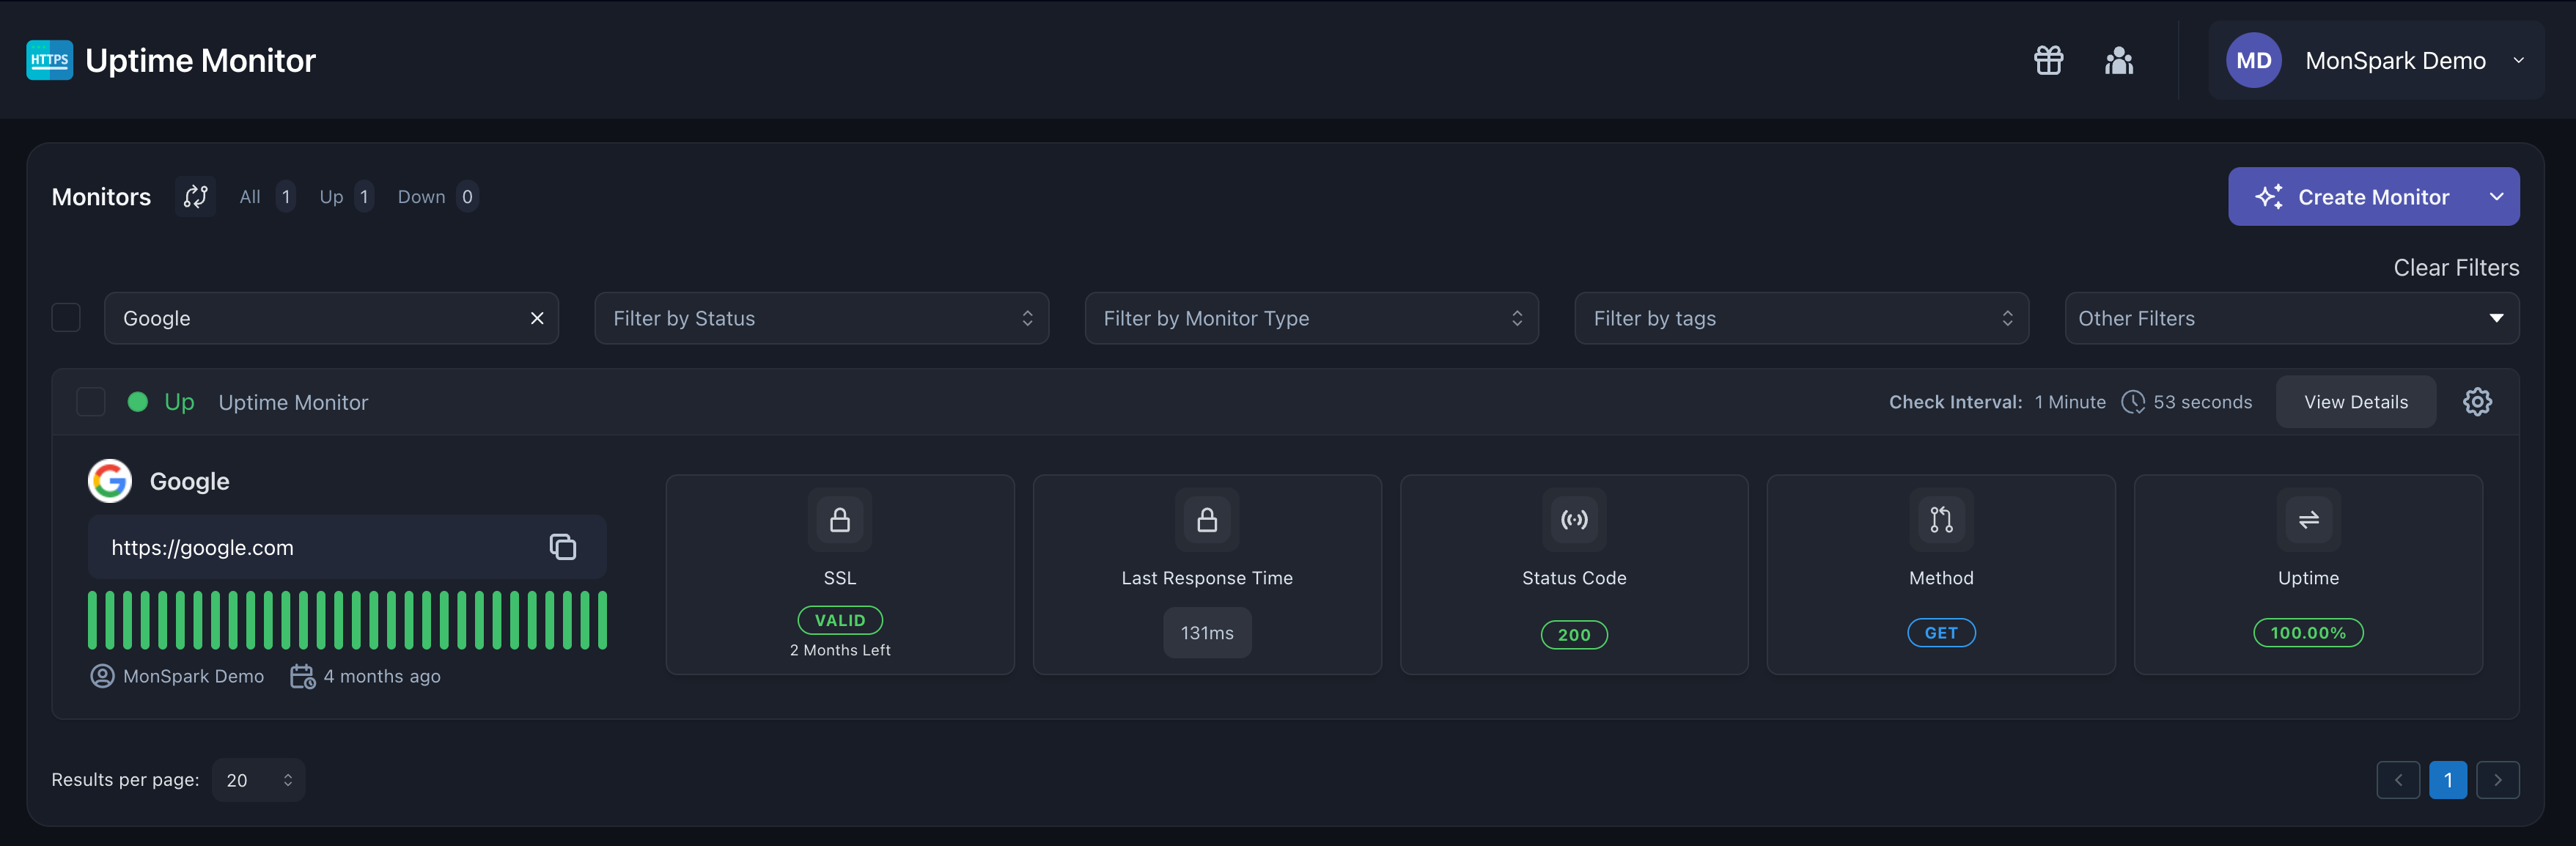Copy the https://google.com URL using copy icon
Image resolution: width=2576 pixels, height=846 pixels.
pyautogui.click(x=563, y=547)
